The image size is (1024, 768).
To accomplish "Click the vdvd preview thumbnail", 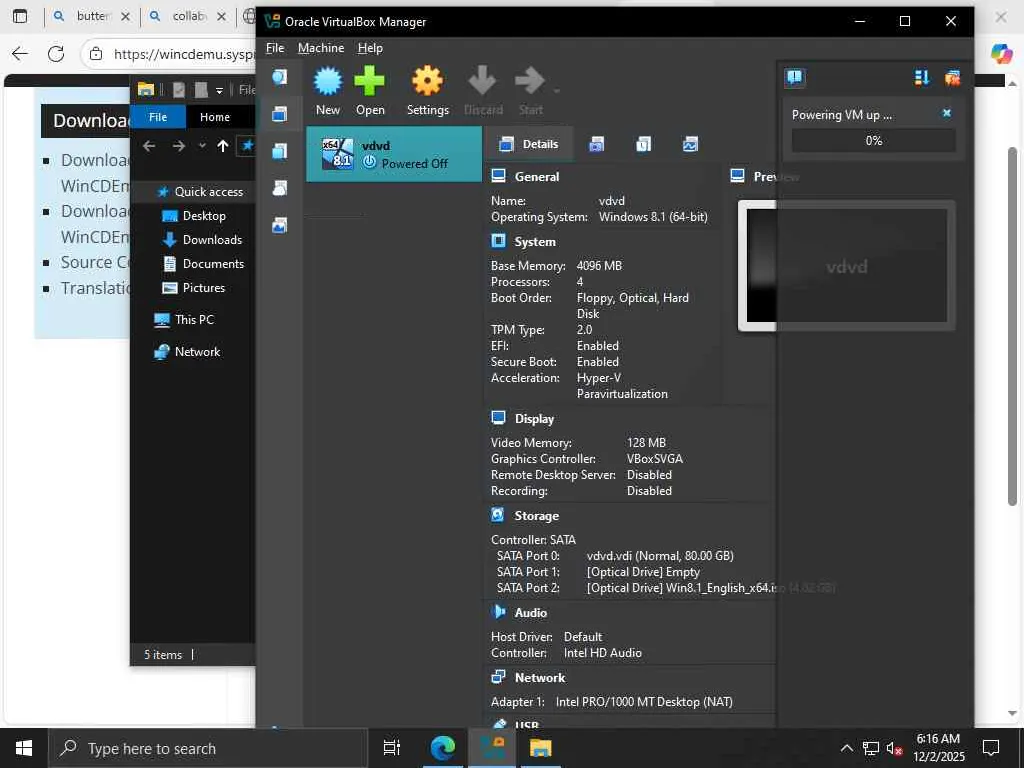I will [x=846, y=266].
